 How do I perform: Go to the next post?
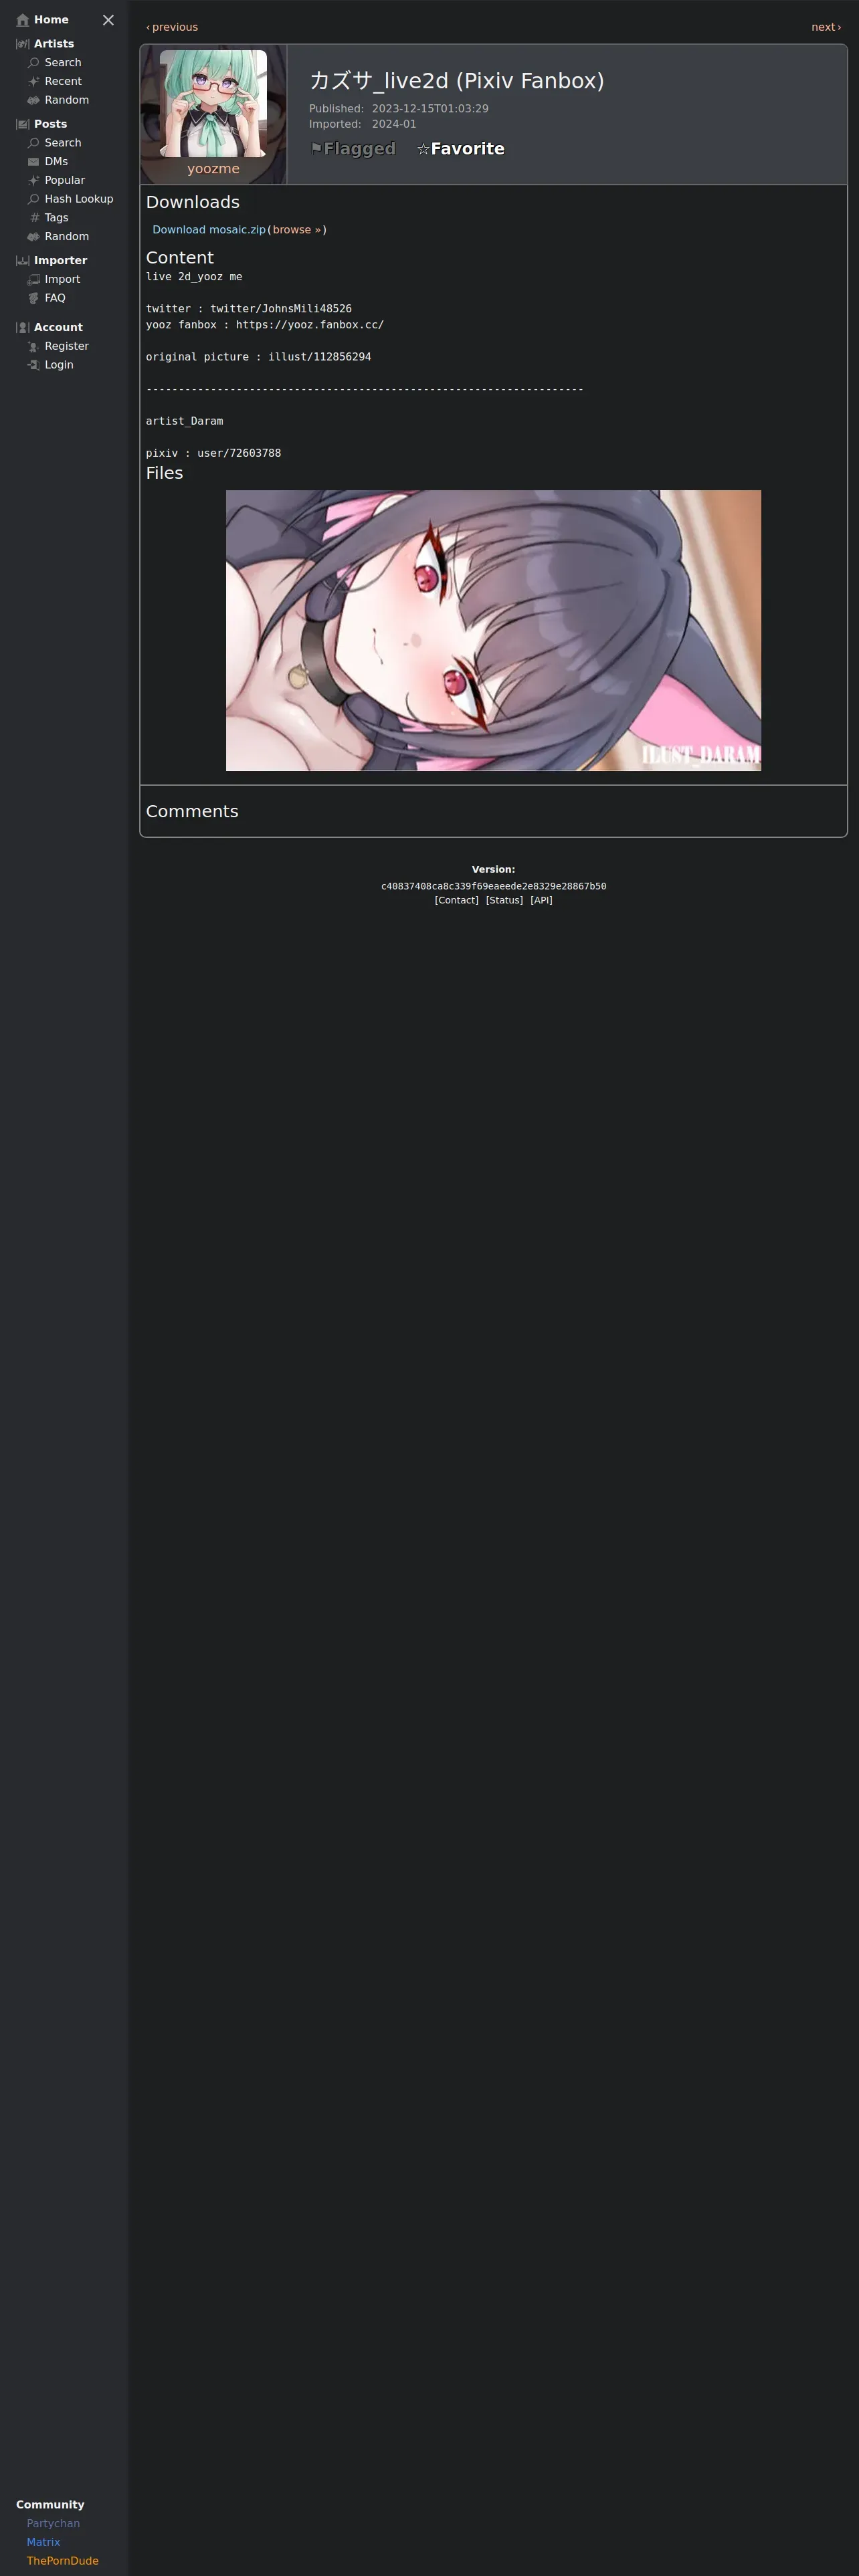(x=826, y=27)
